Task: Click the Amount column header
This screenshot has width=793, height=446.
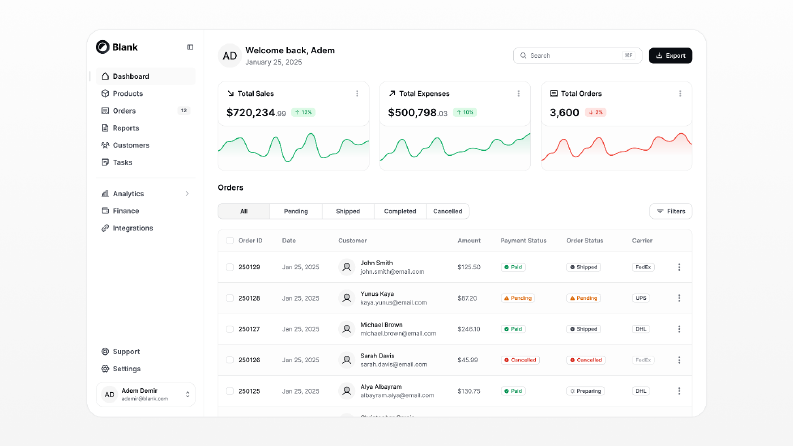Action: pyautogui.click(x=469, y=241)
